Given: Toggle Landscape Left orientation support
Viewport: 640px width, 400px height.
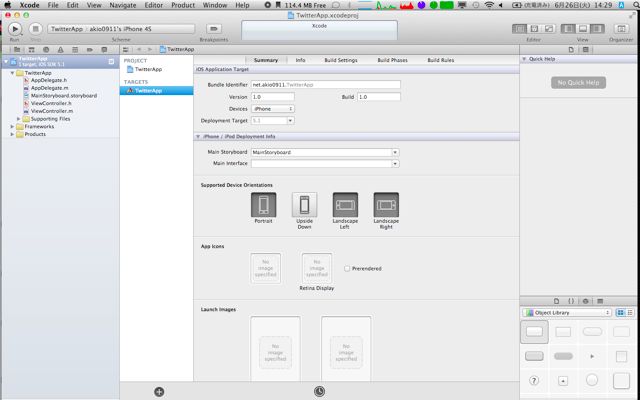Looking at the screenshot, I should [x=345, y=205].
